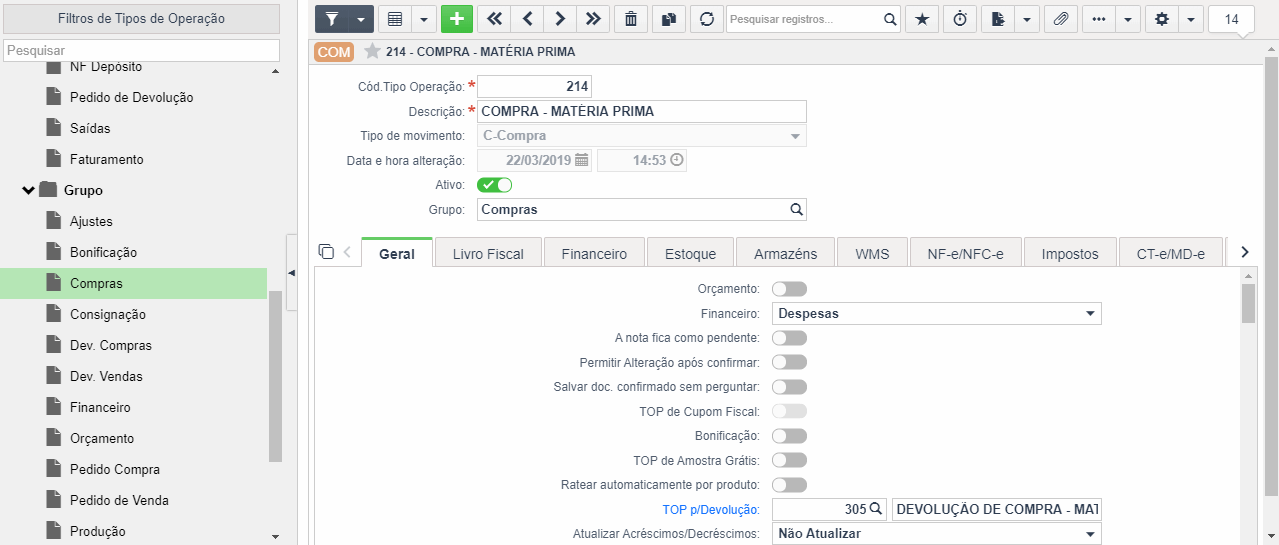Switch to grid view mode
This screenshot has width=1279, height=545.
[x=394, y=19]
